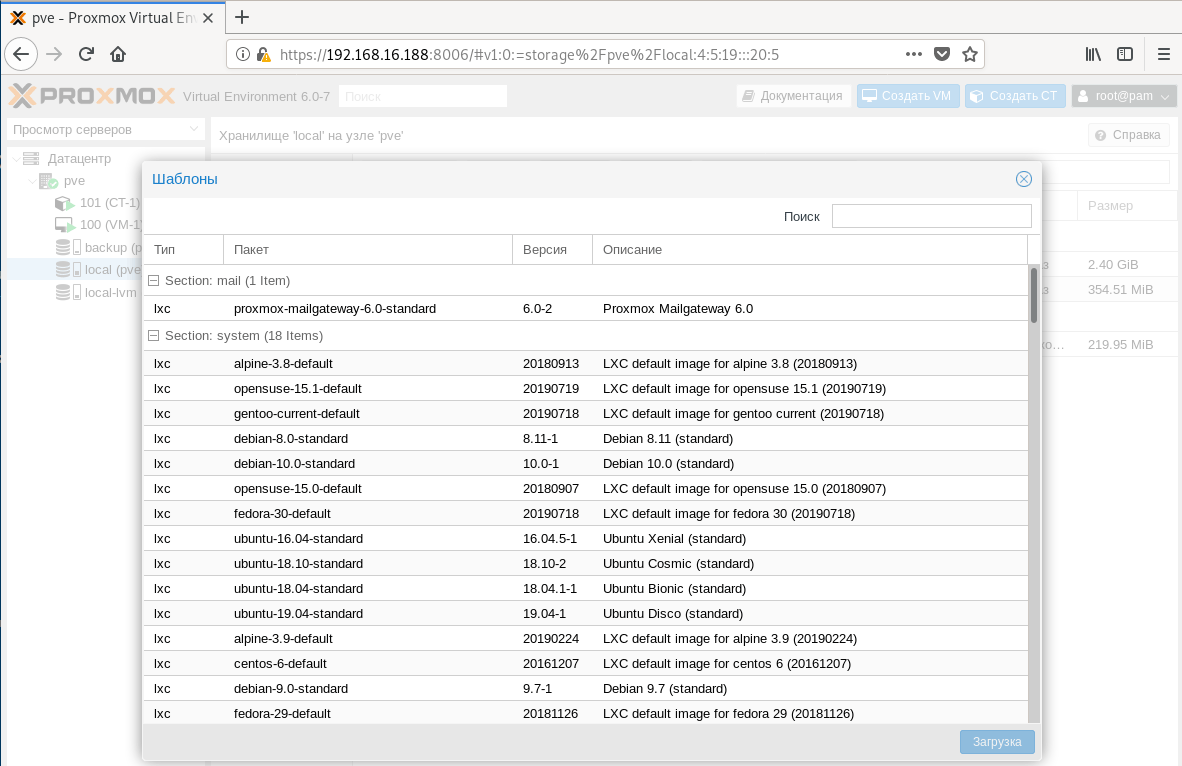Open a new browser tab
The height and width of the screenshot is (766, 1182).
pos(242,17)
